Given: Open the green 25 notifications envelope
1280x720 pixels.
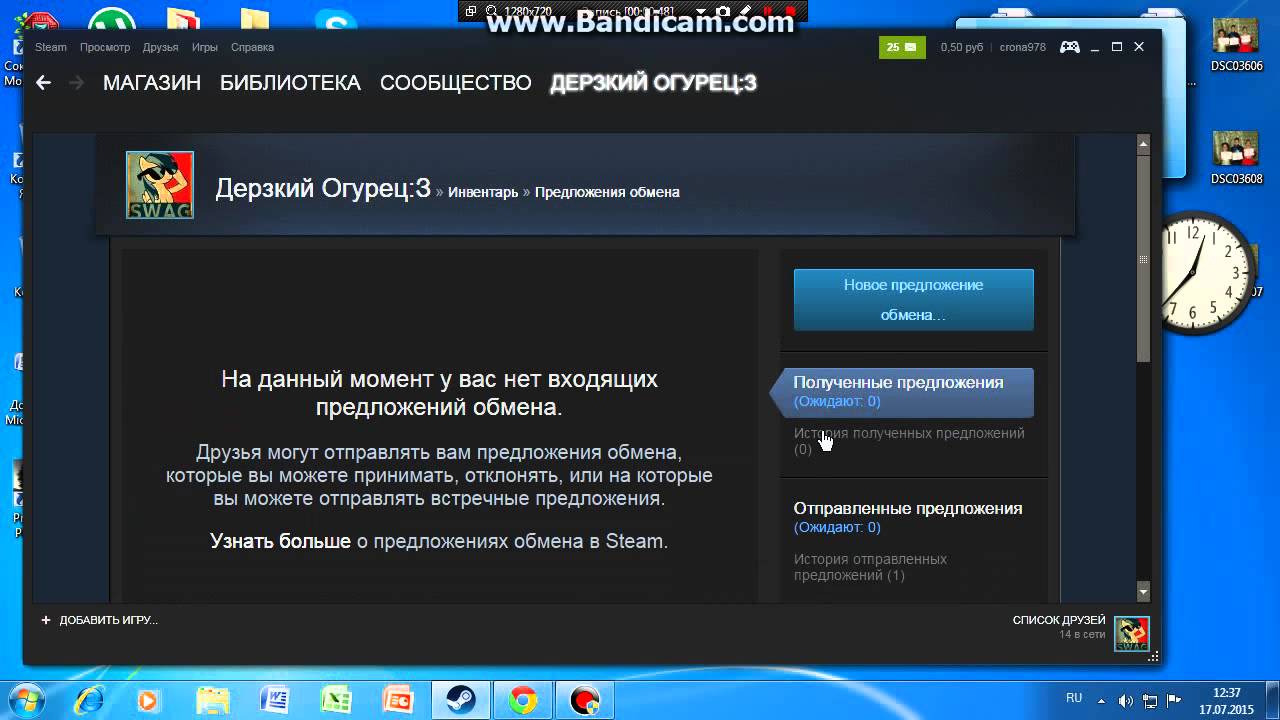Looking at the screenshot, I should point(902,47).
